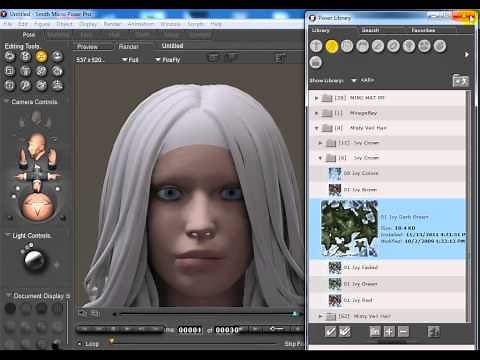The image size is (480, 360).
Task: Switch to the document Preview tab
Action: coord(88,47)
